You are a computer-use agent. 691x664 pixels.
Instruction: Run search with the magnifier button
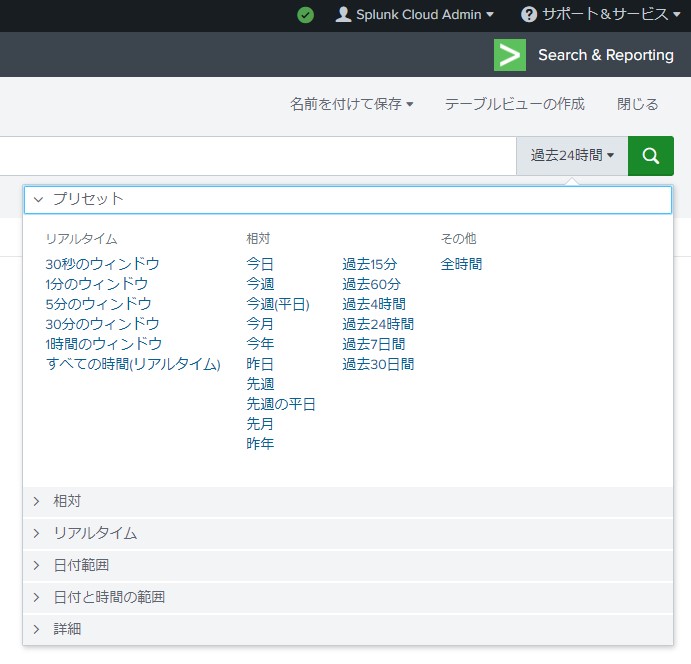[x=651, y=156]
